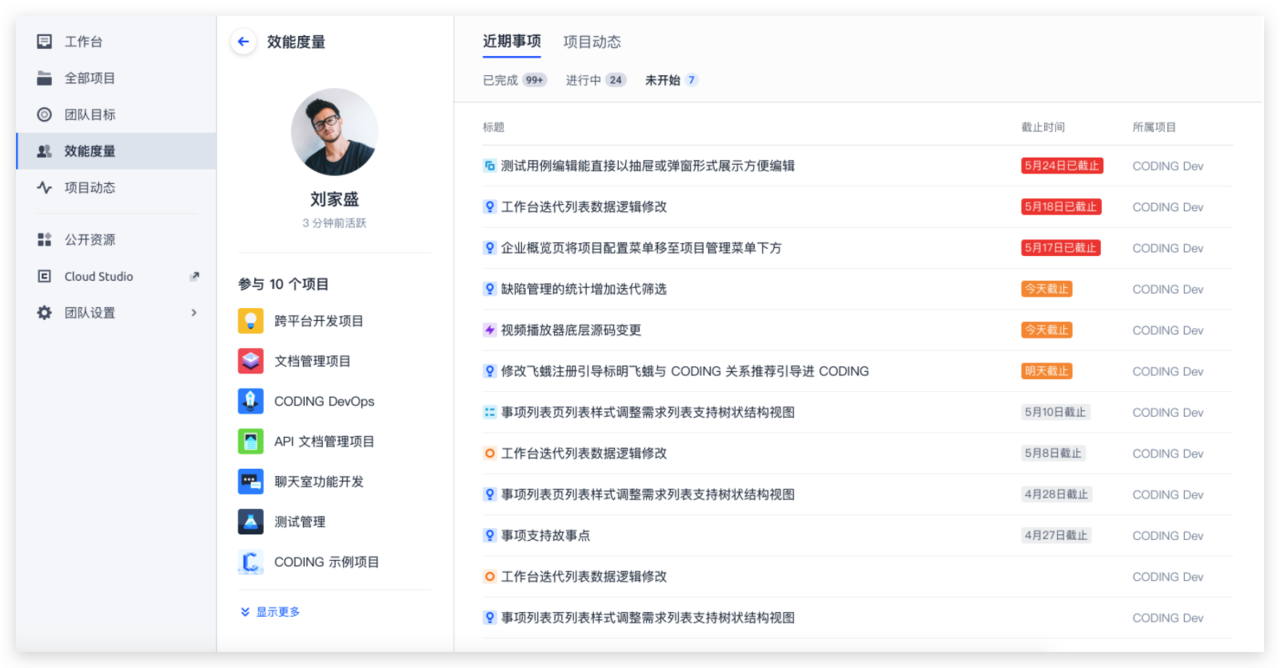Open item 视频播放器底层源码变更
This screenshot has height=668, width=1280.
pos(571,330)
